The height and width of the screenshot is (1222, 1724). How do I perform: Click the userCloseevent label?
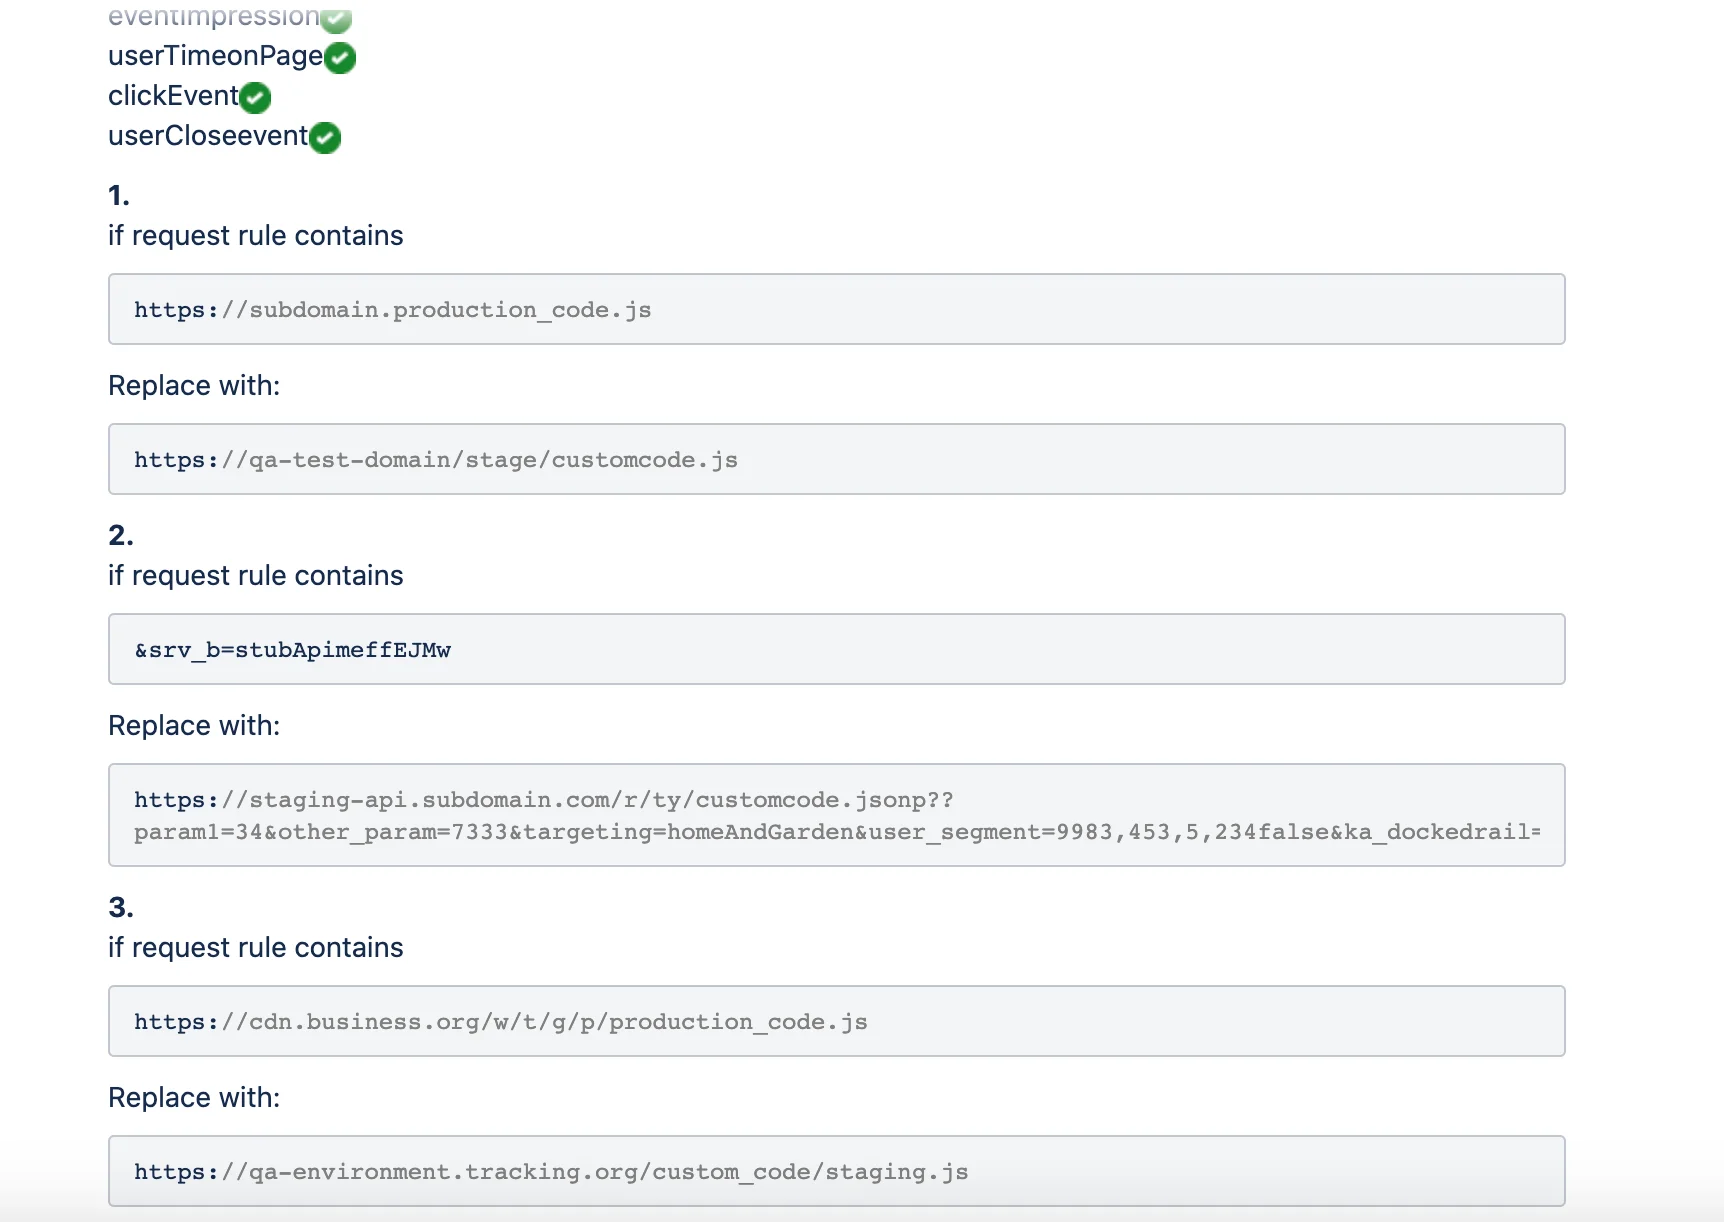[208, 136]
